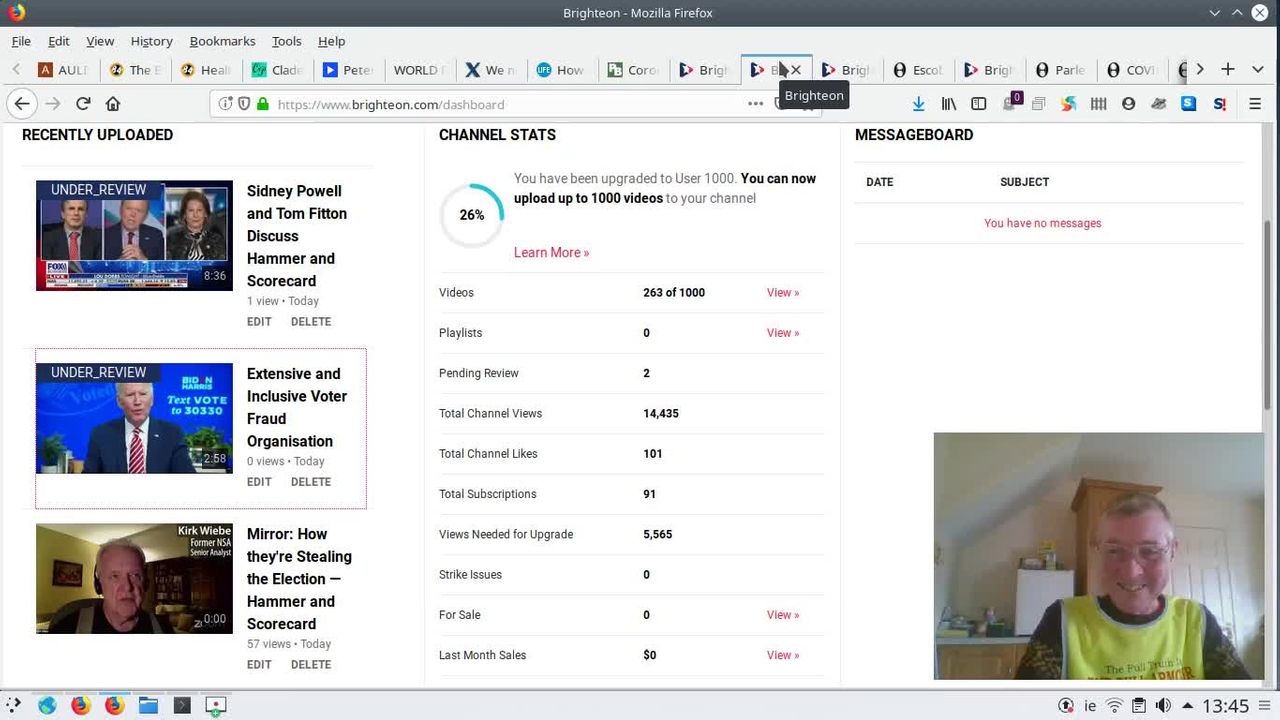Expand the list all tabs dropdown arrow
This screenshot has height=720, width=1280.
(x=1257, y=69)
